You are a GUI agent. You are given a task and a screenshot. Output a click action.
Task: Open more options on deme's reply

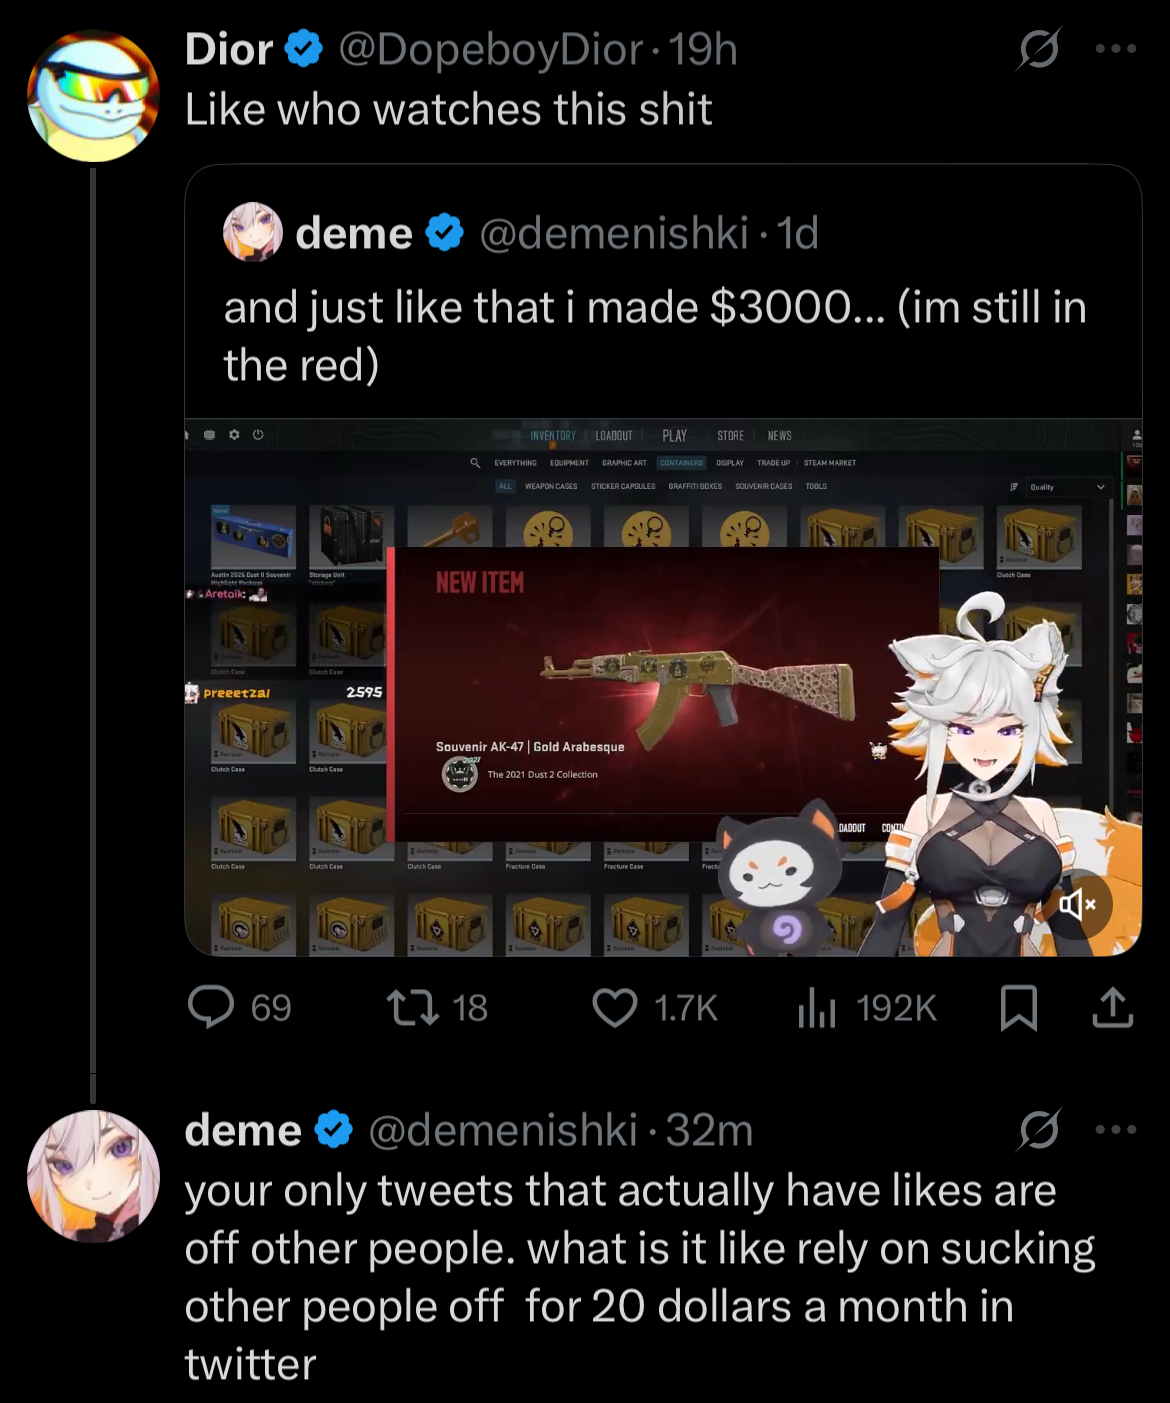[x=1116, y=1130]
